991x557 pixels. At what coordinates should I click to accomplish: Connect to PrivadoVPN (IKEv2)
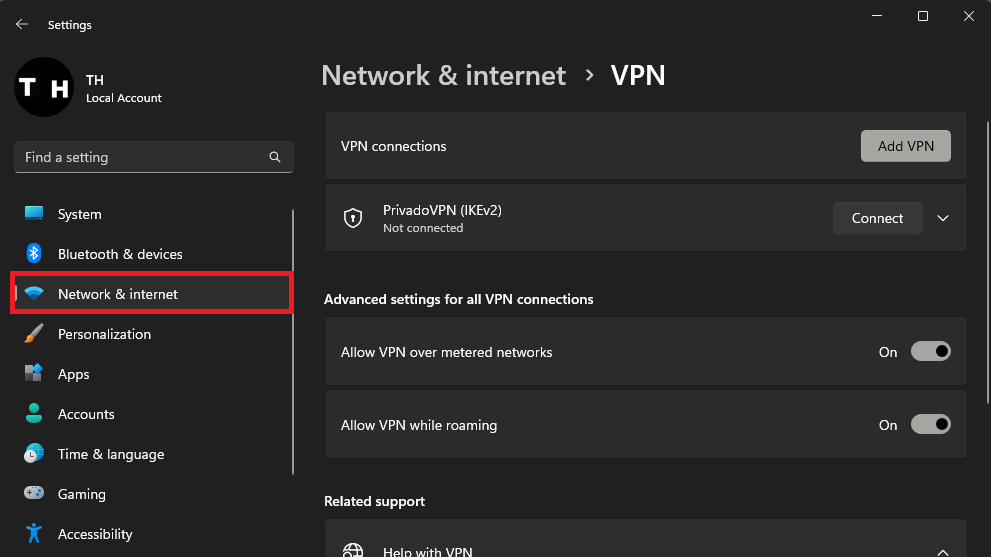877,218
